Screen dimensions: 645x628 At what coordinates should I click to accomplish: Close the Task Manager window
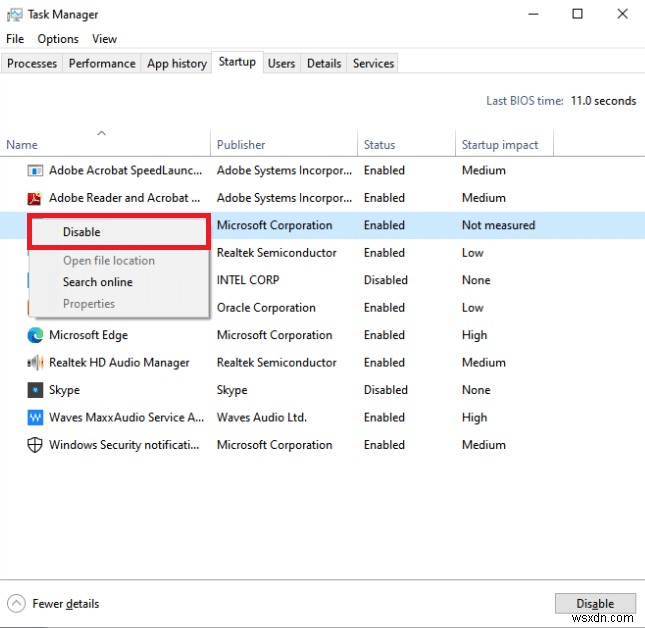[x=622, y=14]
